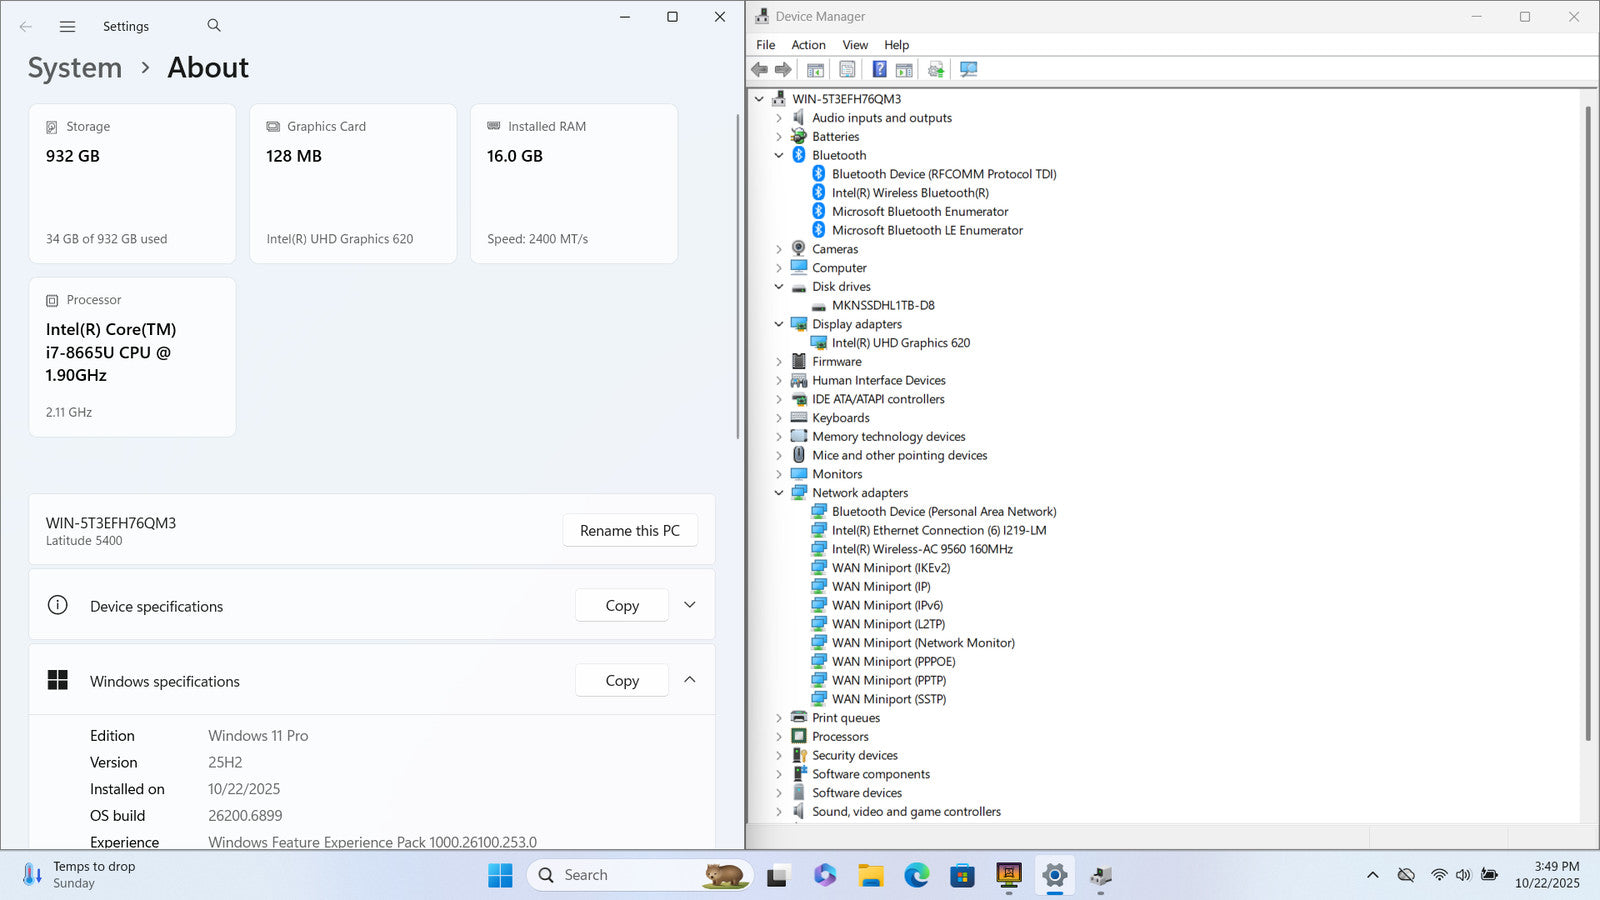
Task: Click Show/Hide Console Tree toolbar icon
Action: click(815, 69)
